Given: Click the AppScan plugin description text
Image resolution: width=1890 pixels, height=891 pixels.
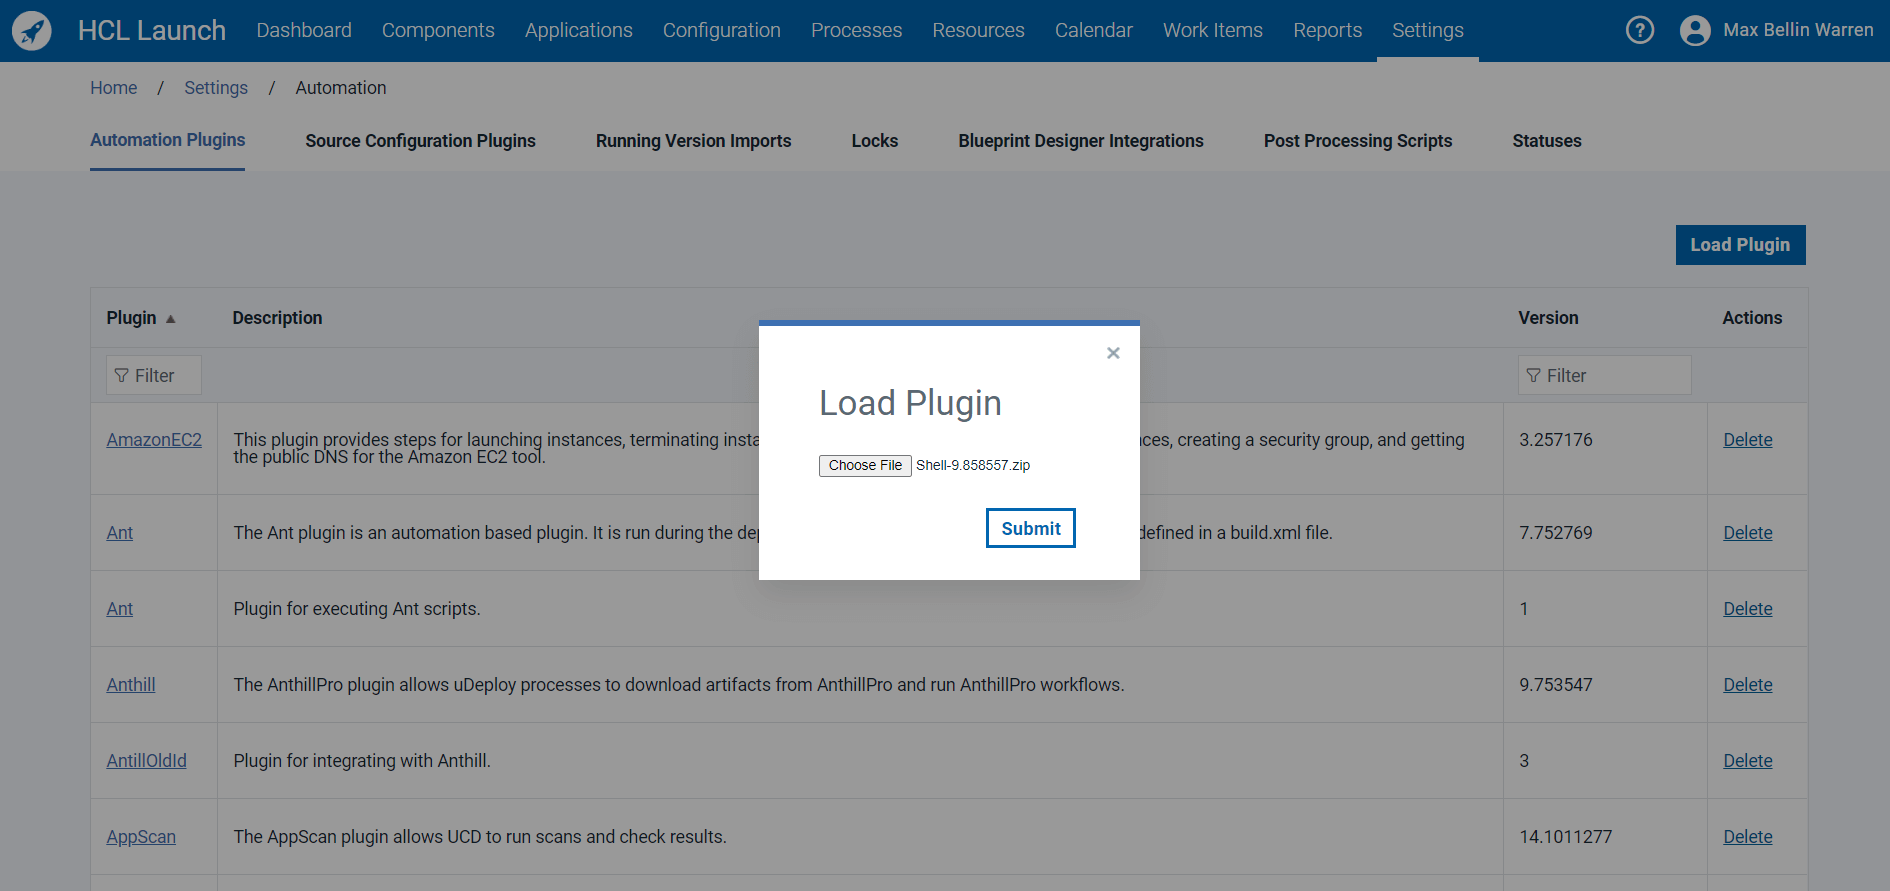Looking at the screenshot, I should click(x=480, y=837).
